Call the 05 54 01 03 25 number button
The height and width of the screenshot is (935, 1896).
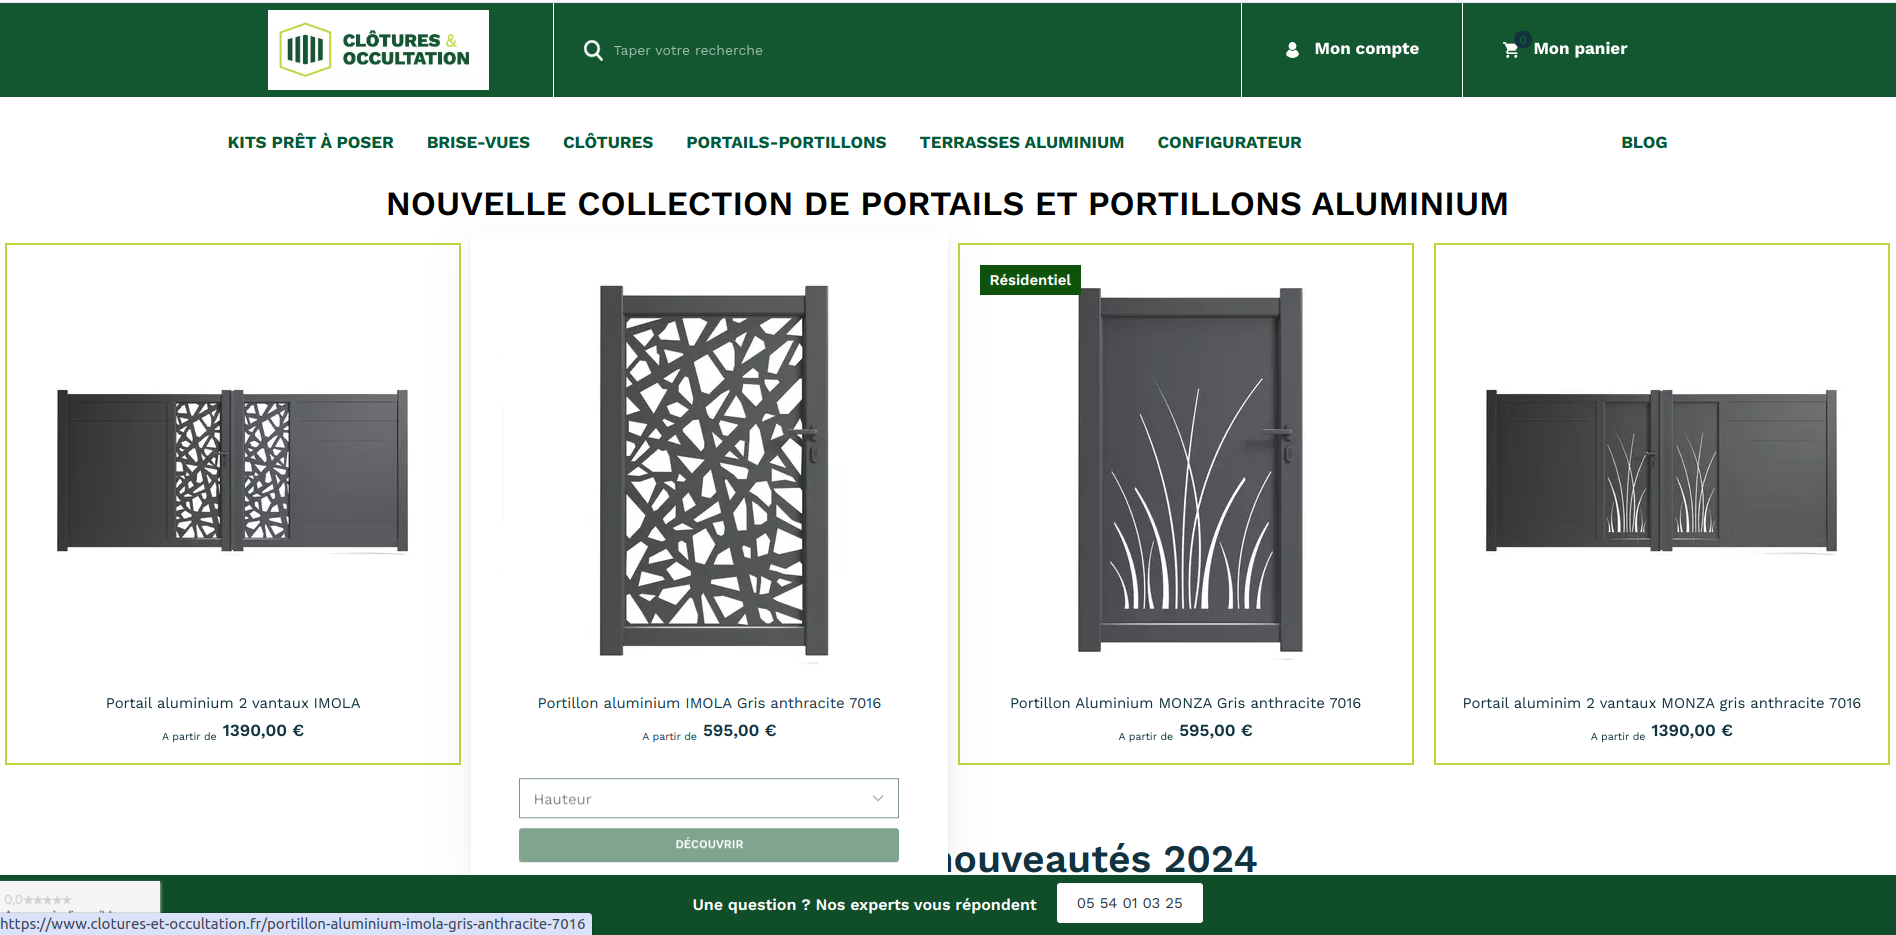[1129, 903]
